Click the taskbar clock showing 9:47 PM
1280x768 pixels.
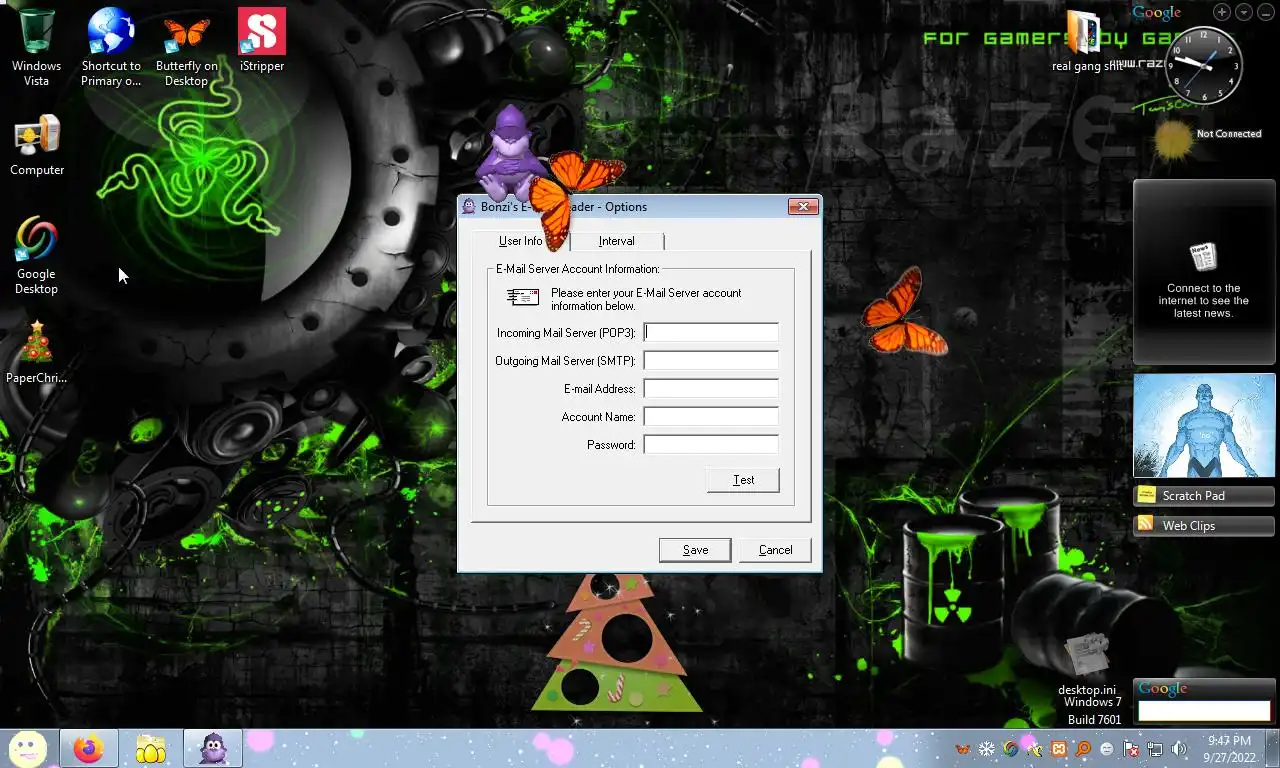coord(1229,749)
